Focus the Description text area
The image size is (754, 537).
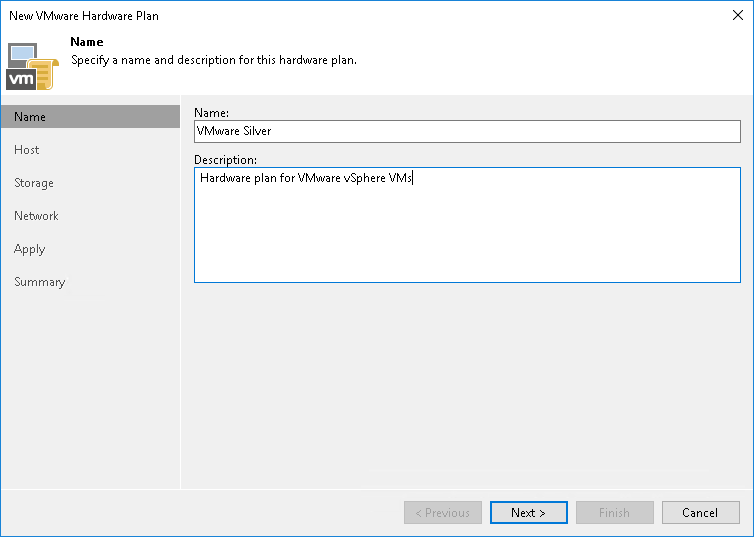[x=467, y=225]
